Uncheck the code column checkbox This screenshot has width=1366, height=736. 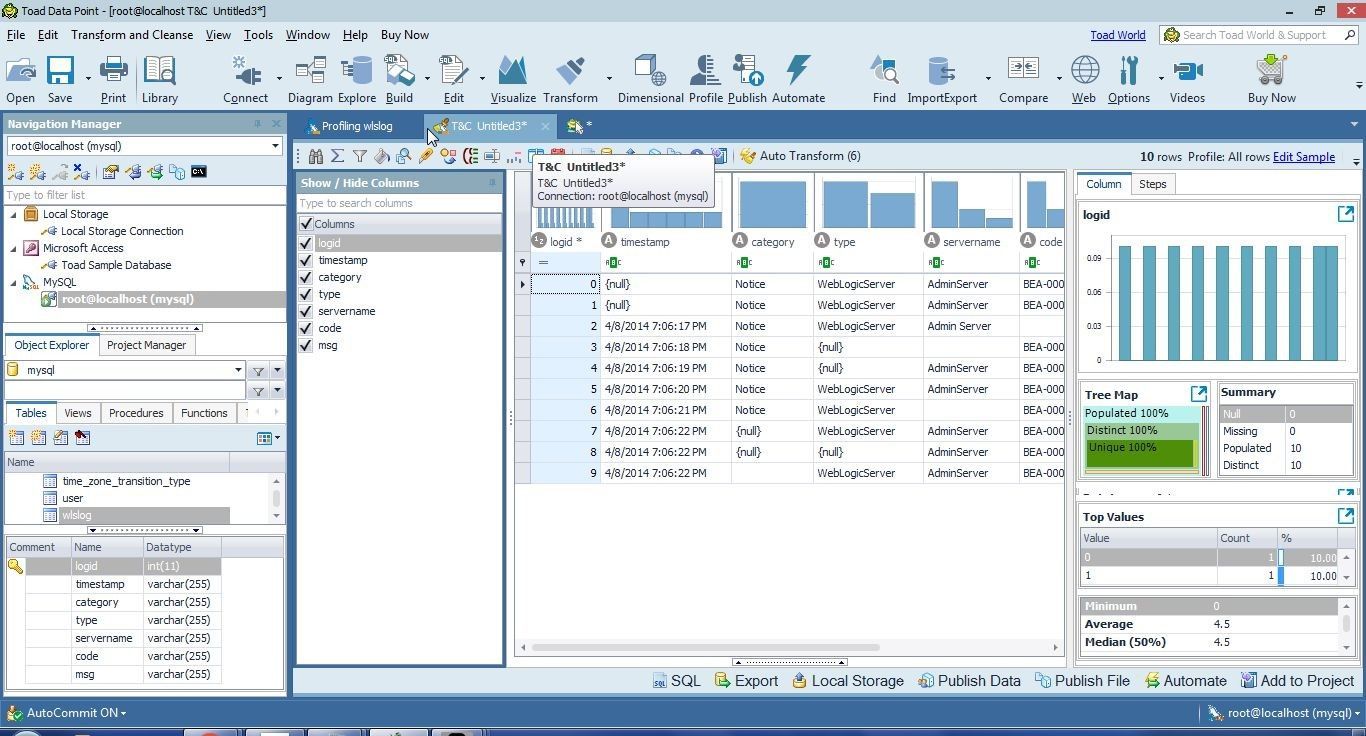306,328
